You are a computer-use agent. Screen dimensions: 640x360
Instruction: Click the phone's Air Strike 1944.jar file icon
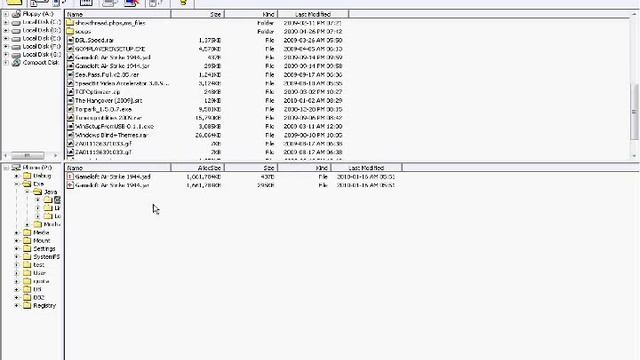70,185
